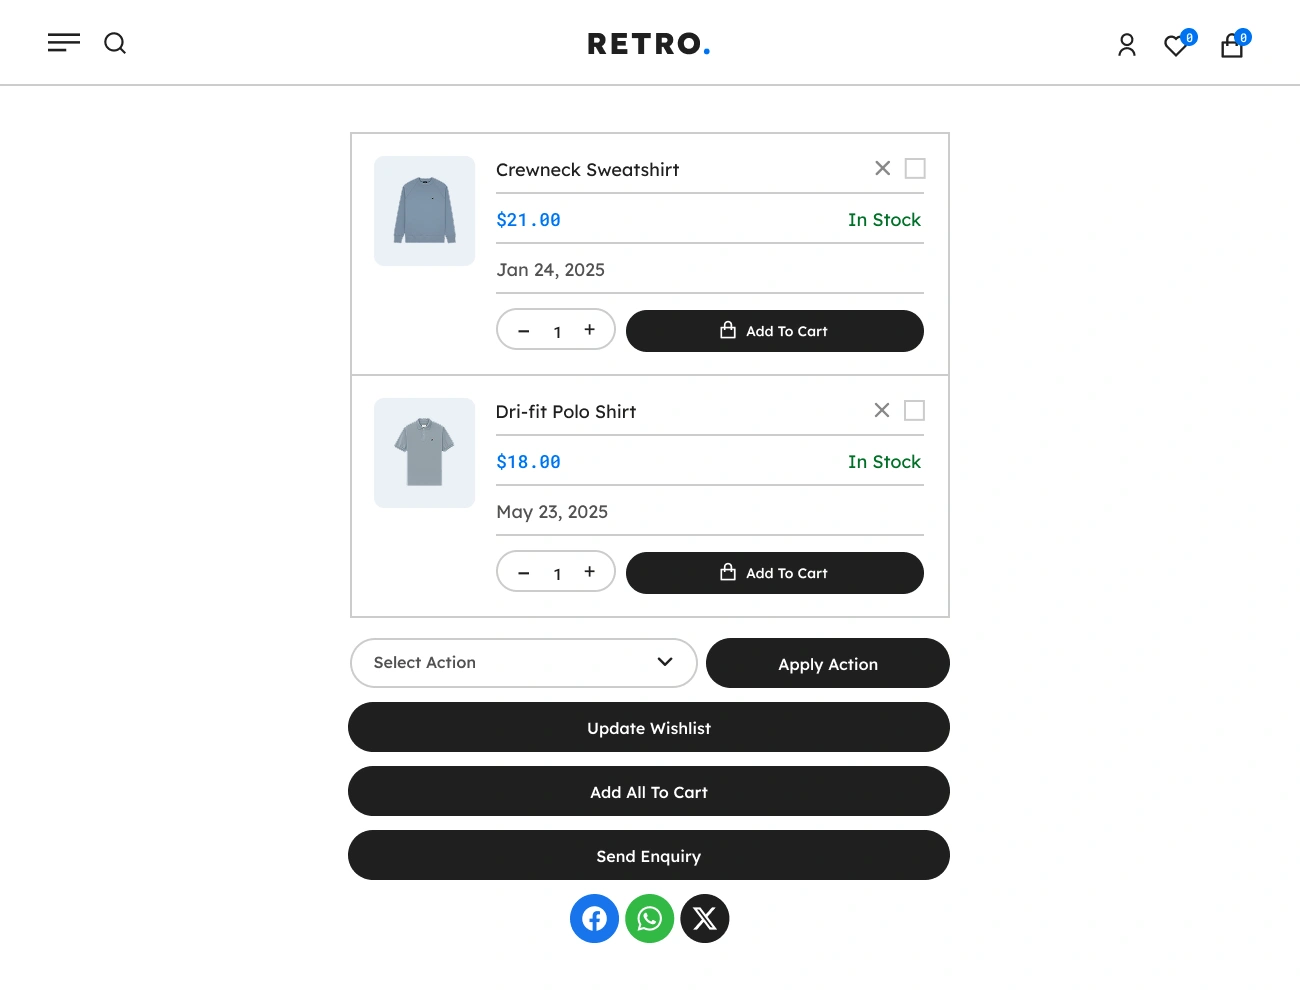Screen dimensions: 1300x990
Task: Increase Dri-fit Polo Shirt quantity with plus
Action: 590,572
